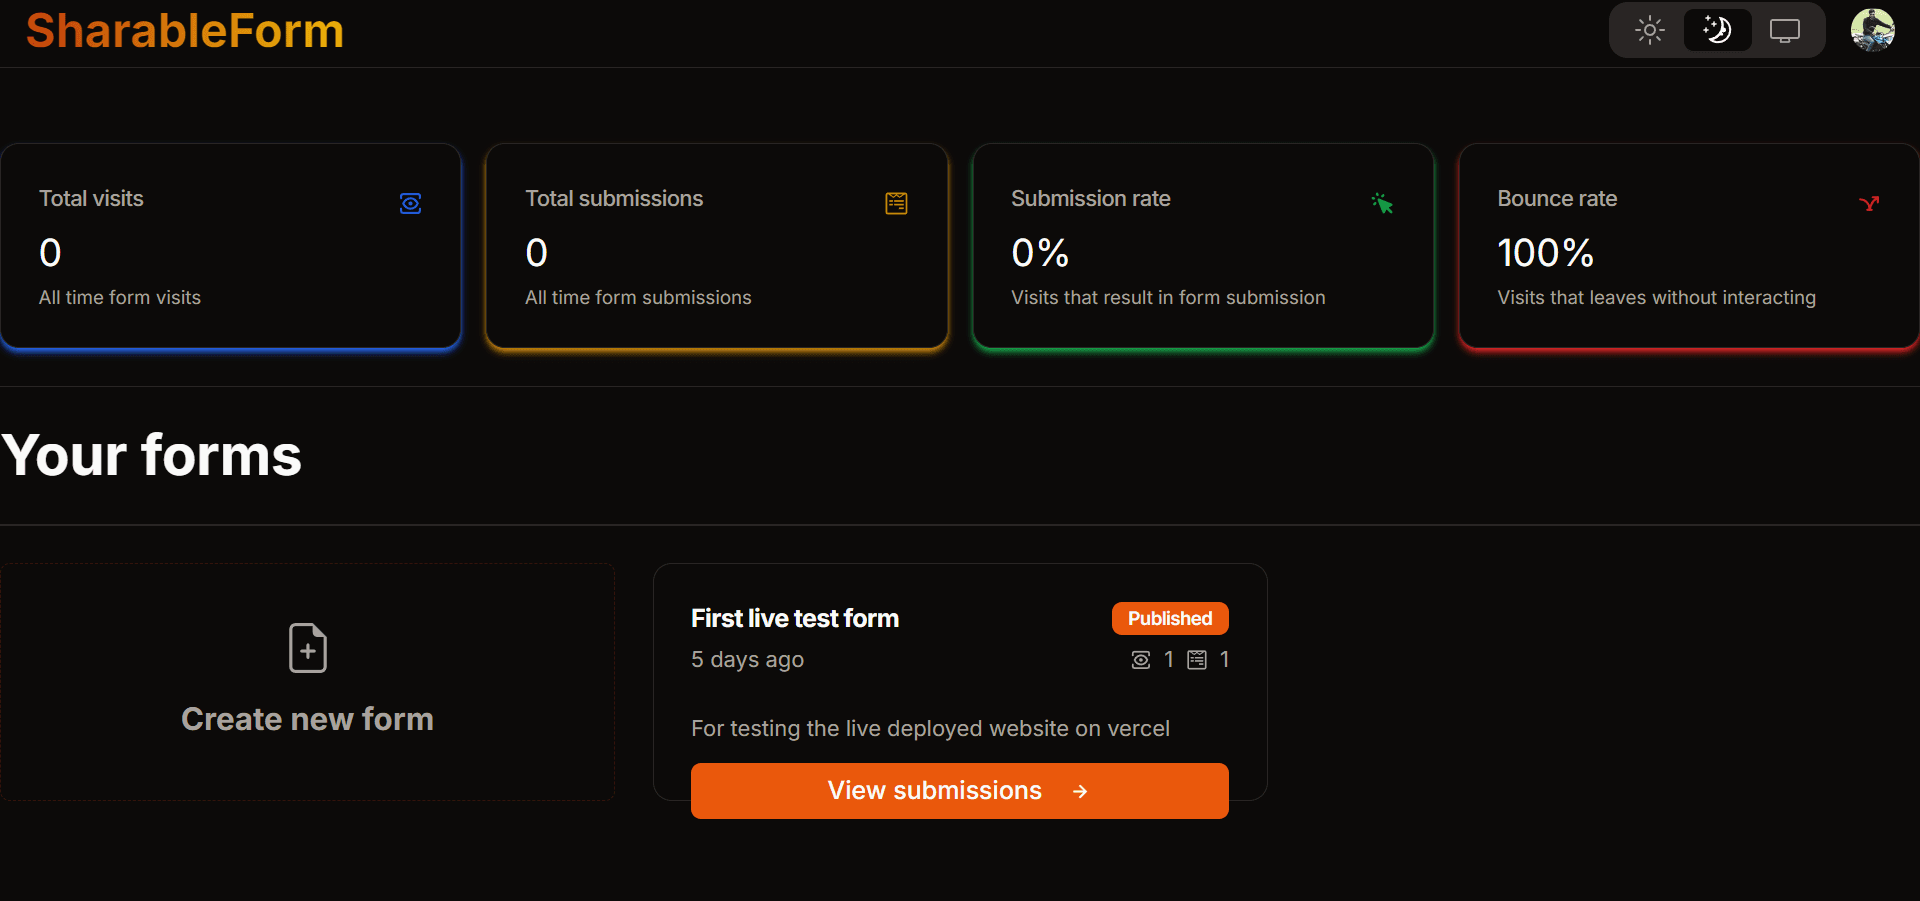Click the heading text Your forms
The image size is (1920, 901).
[151, 455]
